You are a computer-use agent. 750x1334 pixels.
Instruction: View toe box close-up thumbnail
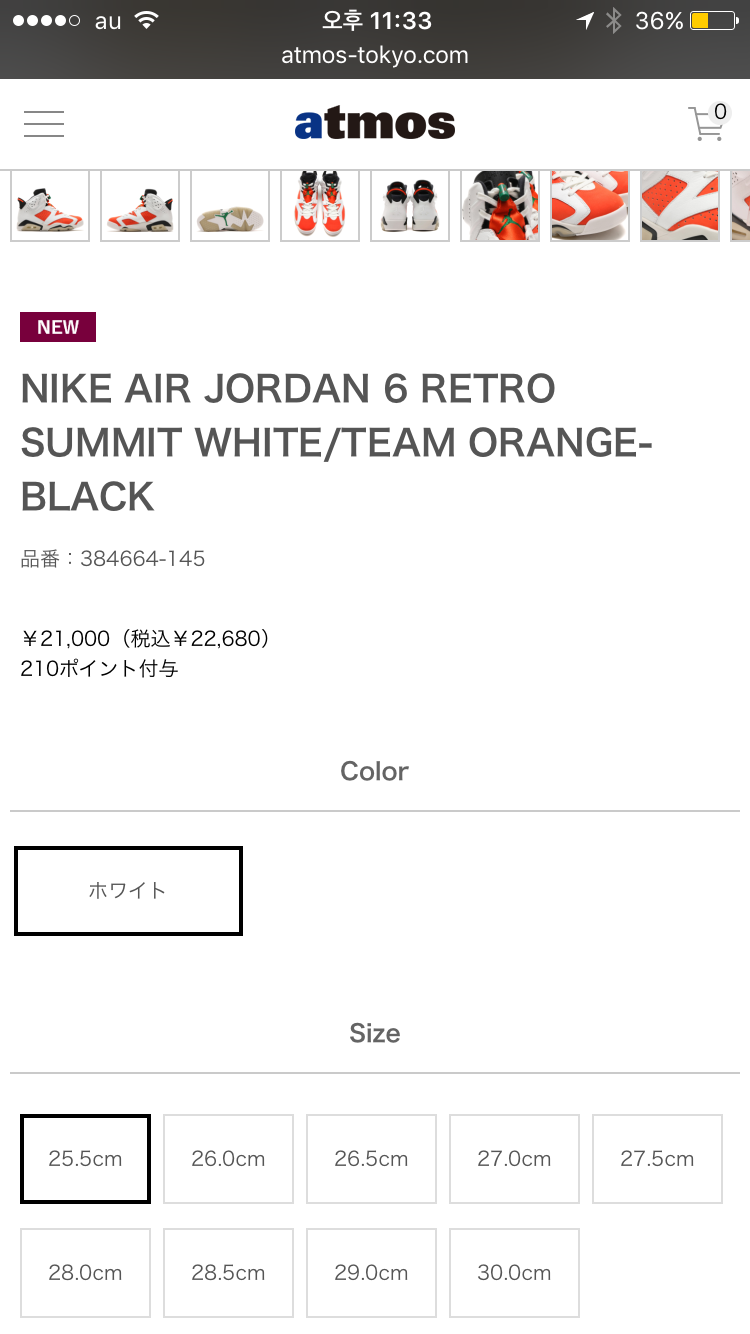(590, 206)
